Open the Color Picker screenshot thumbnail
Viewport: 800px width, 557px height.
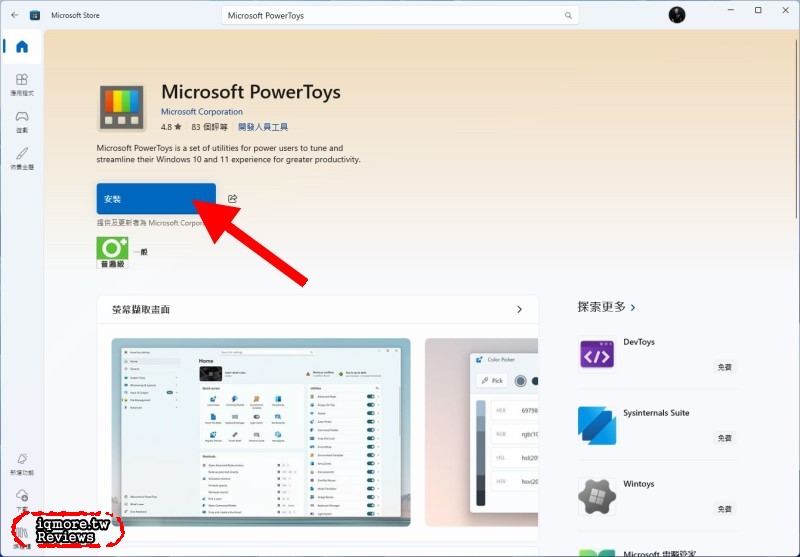click(x=481, y=432)
